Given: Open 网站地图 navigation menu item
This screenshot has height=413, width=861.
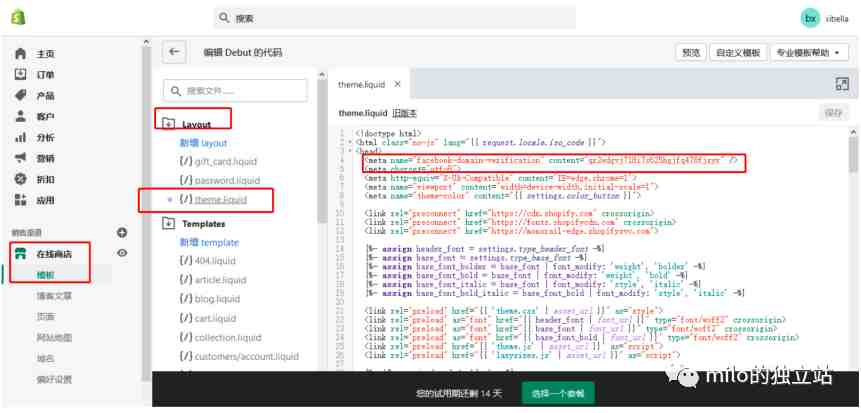Looking at the screenshot, I should 54,338.
